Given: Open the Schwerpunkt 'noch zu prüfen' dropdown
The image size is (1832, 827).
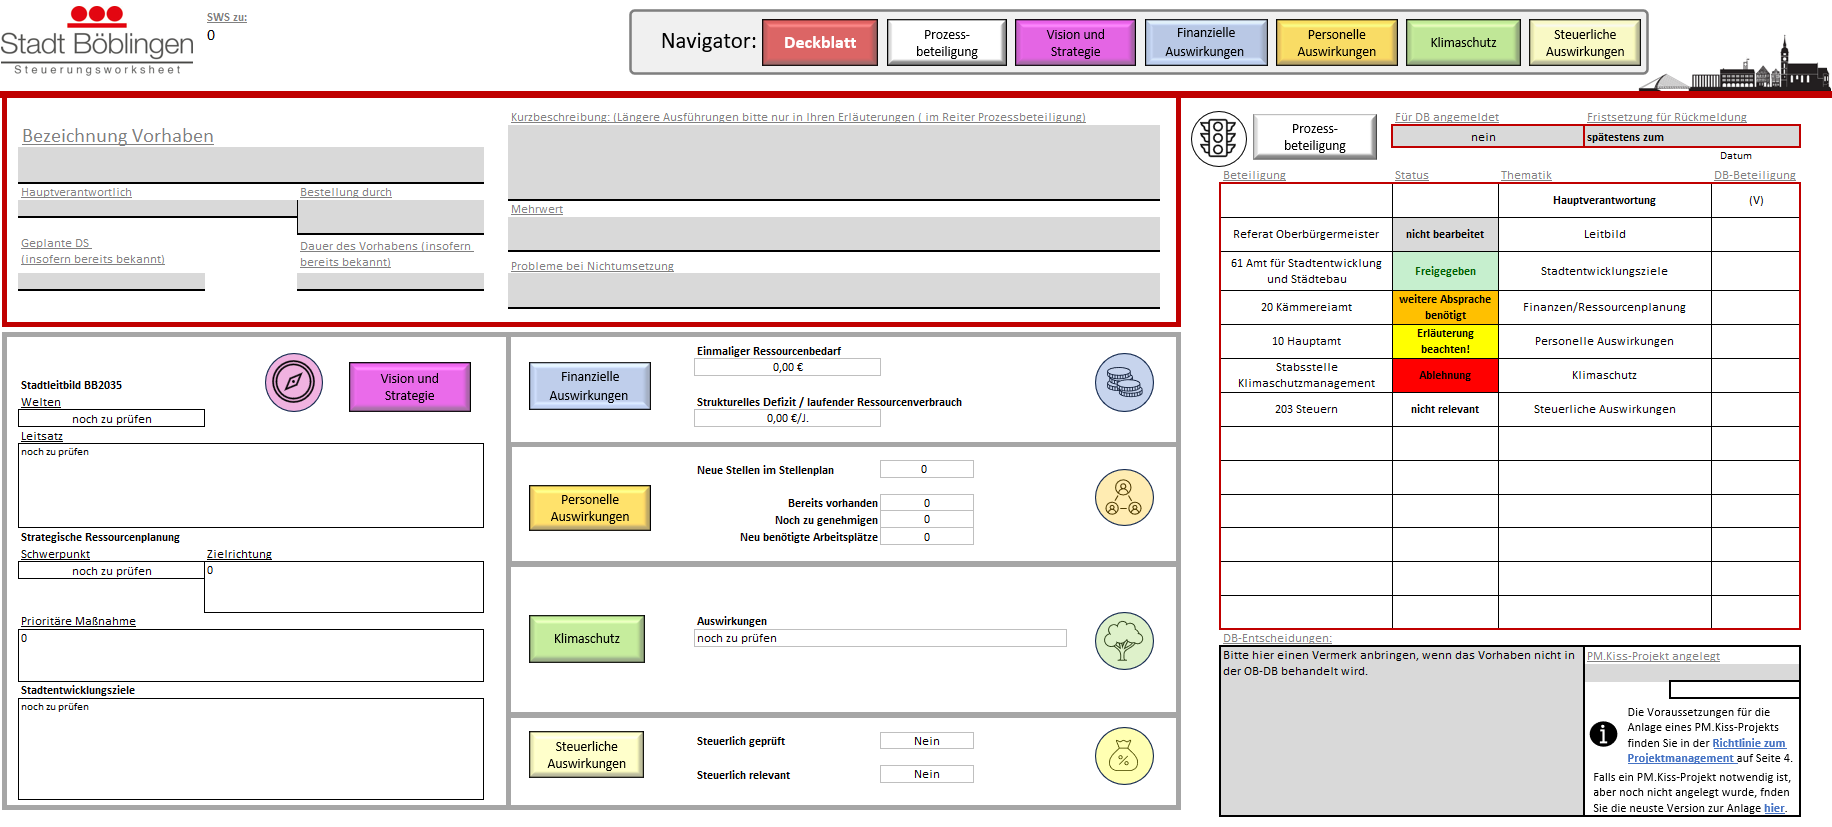Looking at the screenshot, I should 112,571.
